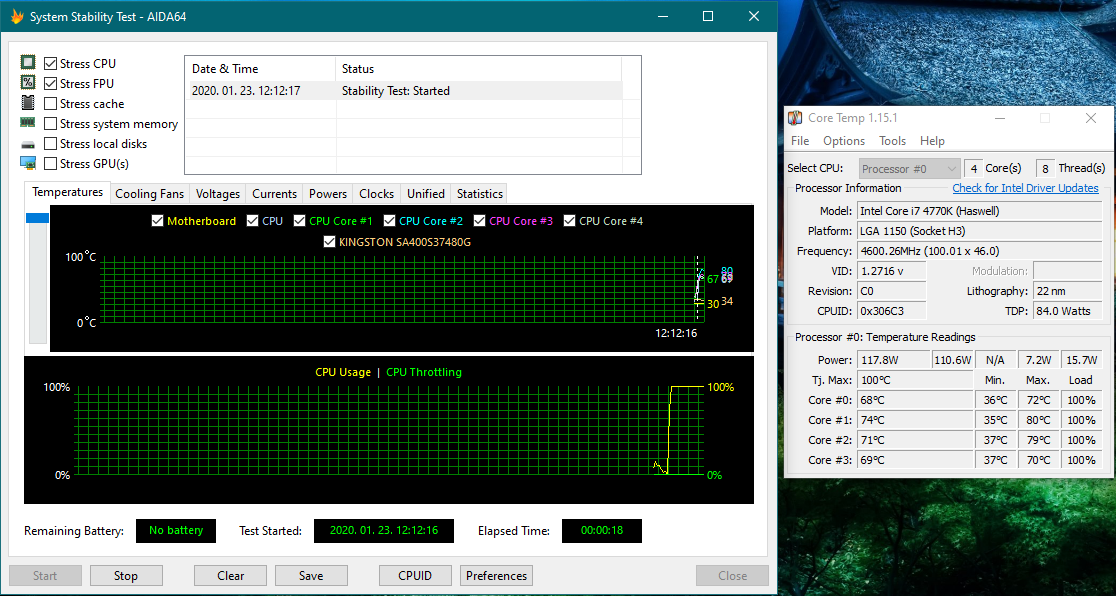Follow the Check for Intel Driver Updates link
Viewport: 1116px width, 596px height.
1026,188
